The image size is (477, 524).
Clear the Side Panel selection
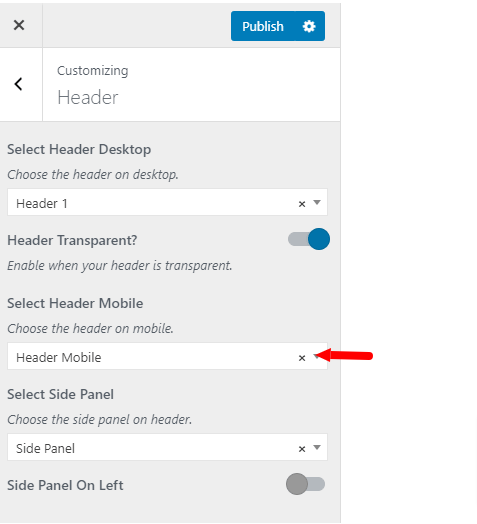(302, 448)
